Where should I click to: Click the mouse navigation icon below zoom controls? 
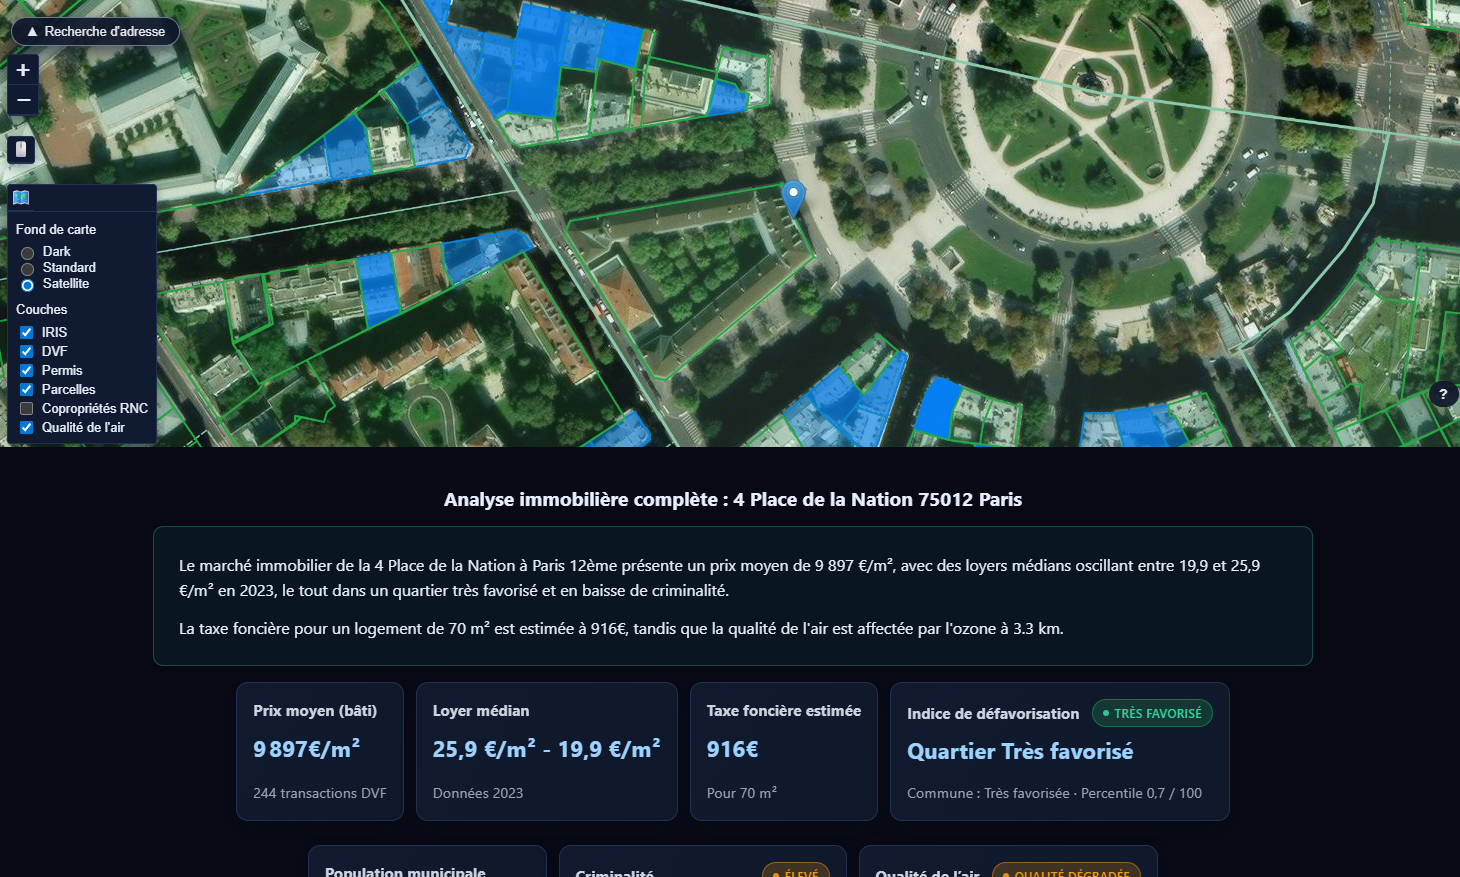[21, 150]
